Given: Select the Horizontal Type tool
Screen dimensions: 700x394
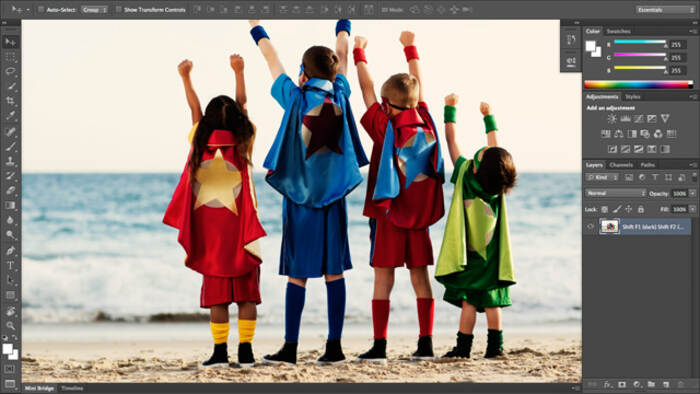Looking at the screenshot, I should coord(10,265).
